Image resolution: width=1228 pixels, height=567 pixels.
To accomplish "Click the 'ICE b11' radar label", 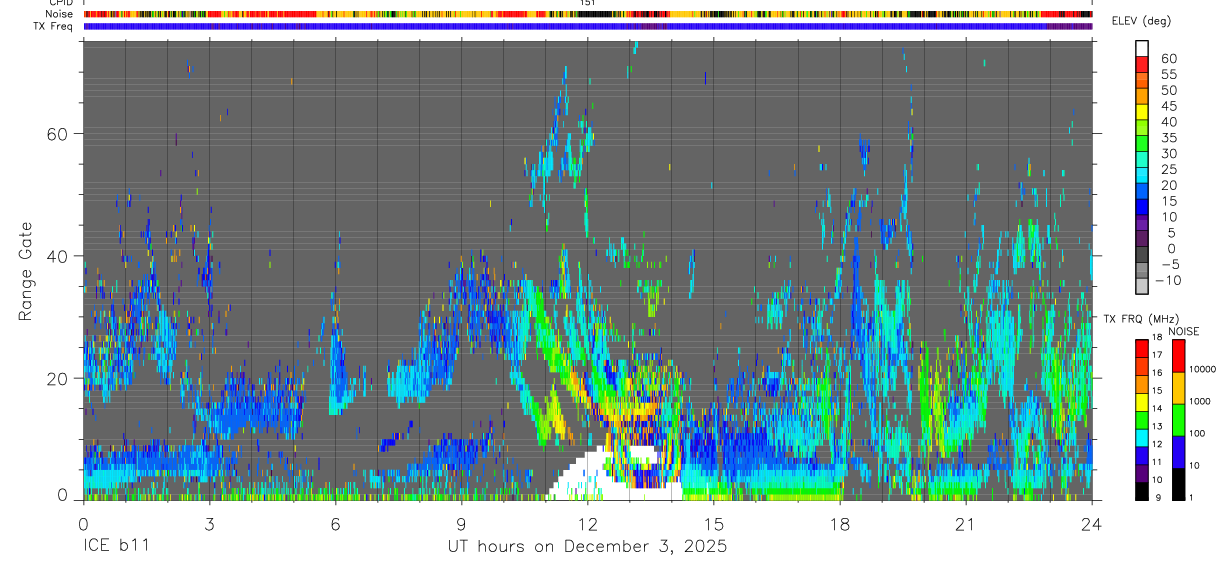I will 116,547.
